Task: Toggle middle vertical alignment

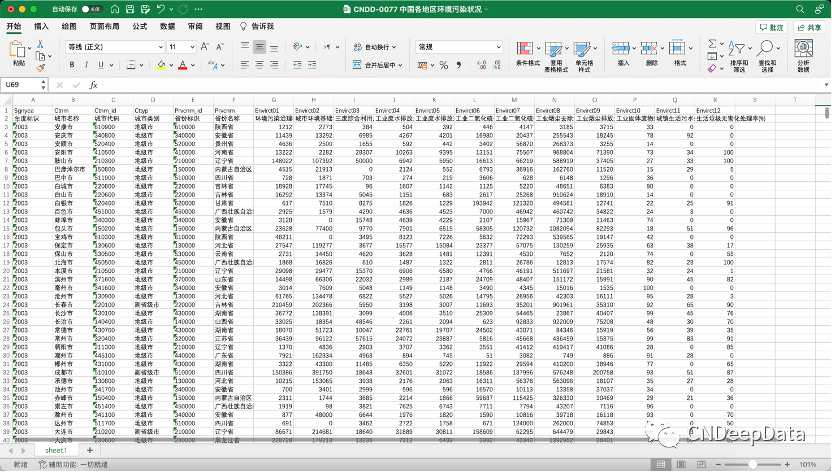Action: click(x=259, y=47)
